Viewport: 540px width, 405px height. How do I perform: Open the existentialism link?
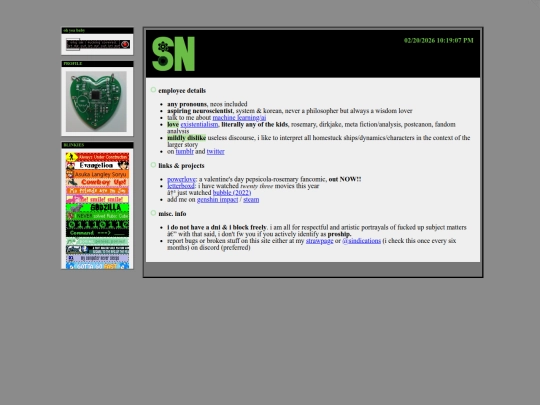coord(199,124)
